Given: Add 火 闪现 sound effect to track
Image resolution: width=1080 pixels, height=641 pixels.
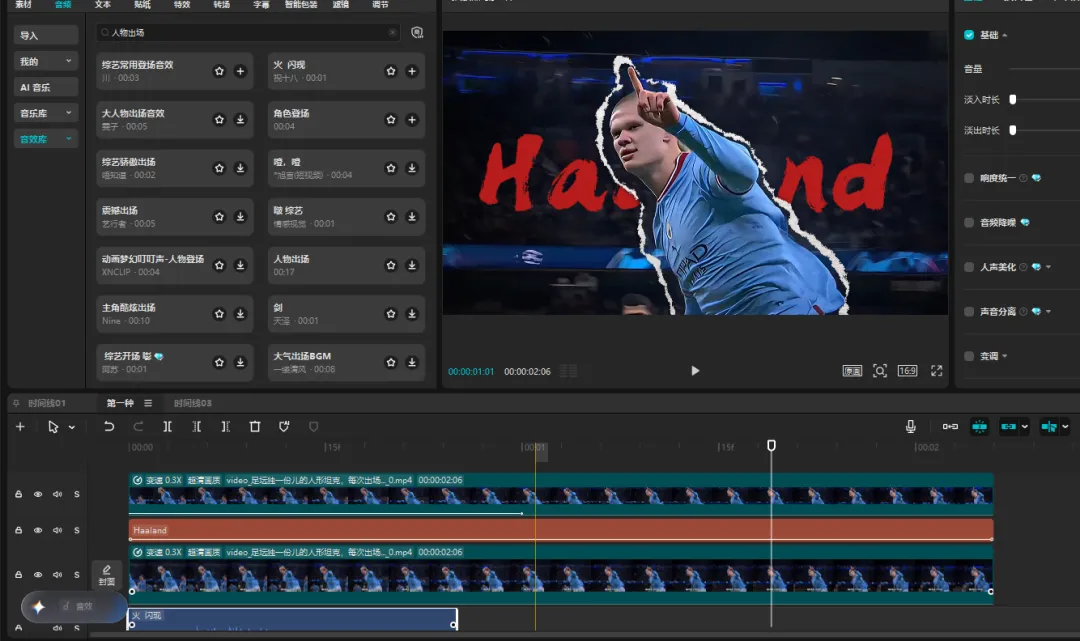Looking at the screenshot, I should click(x=412, y=71).
